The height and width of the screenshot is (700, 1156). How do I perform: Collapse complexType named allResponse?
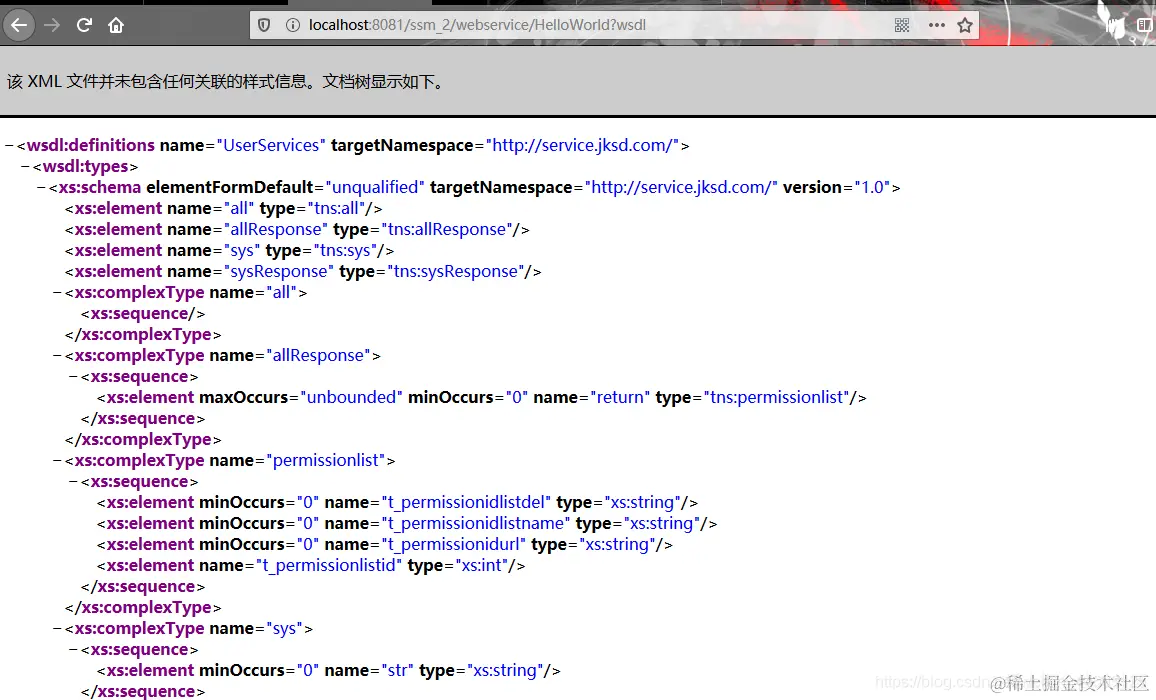coord(57,356)
